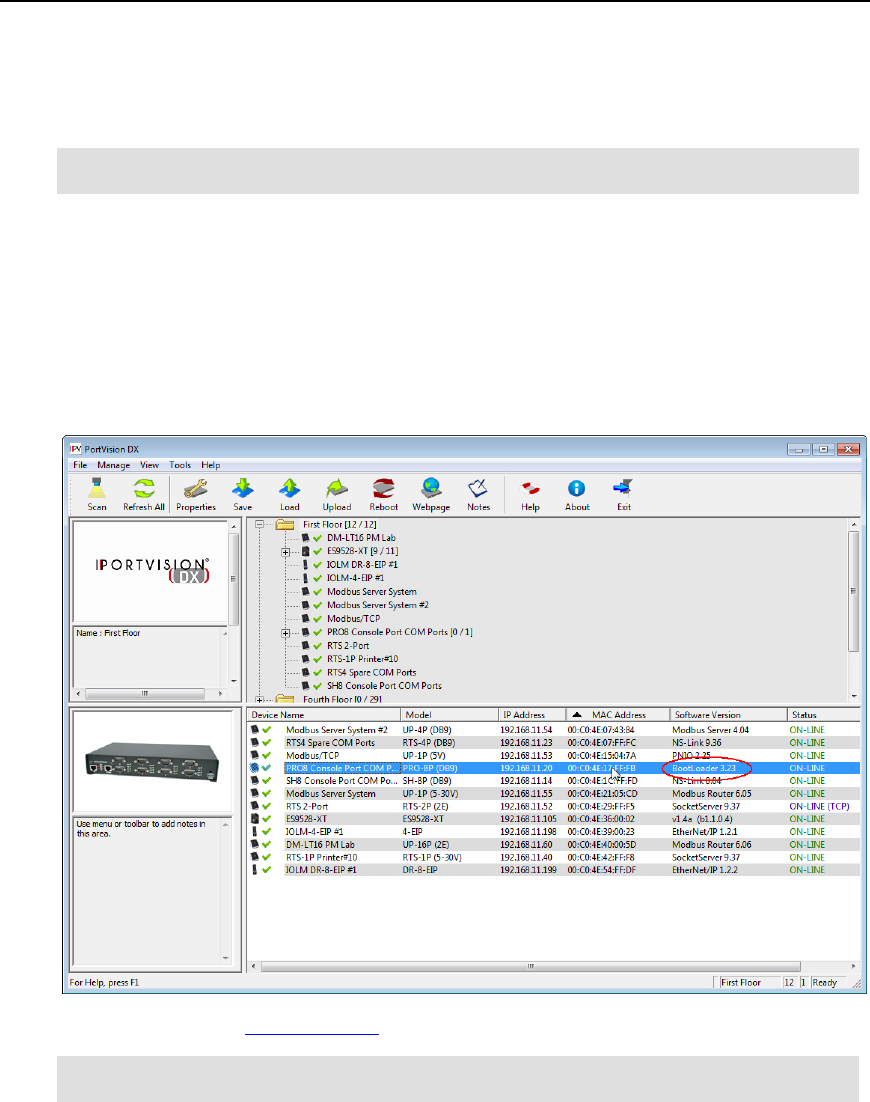Click the device icon for ES9528-XT list row
This screenshot has height=1102, width=870.
pyautogui.click(x=254, y=819)
